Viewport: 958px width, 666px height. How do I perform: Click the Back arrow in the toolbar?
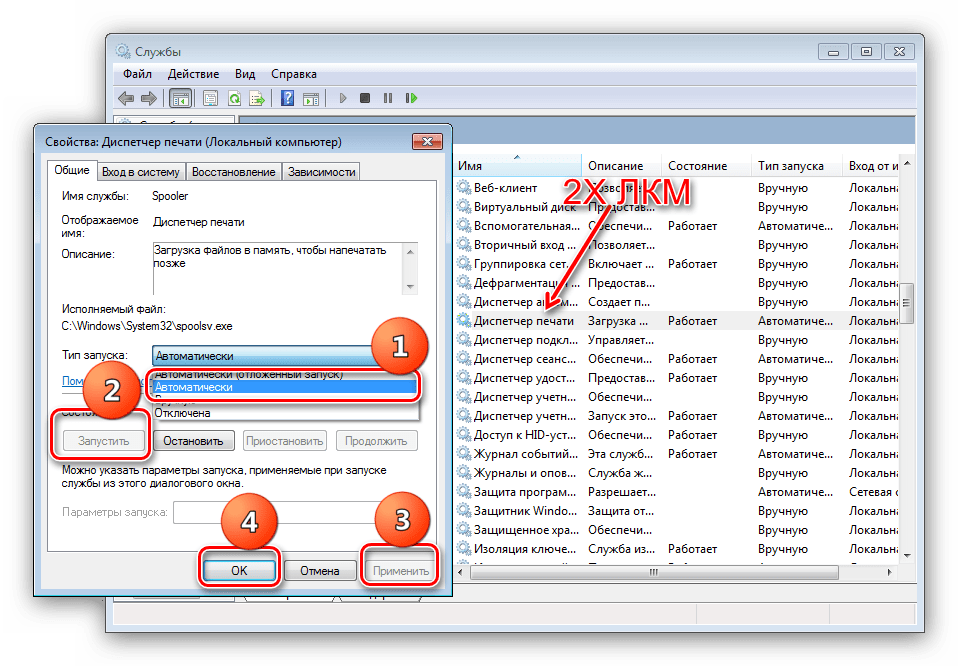[x=126, y=98]
